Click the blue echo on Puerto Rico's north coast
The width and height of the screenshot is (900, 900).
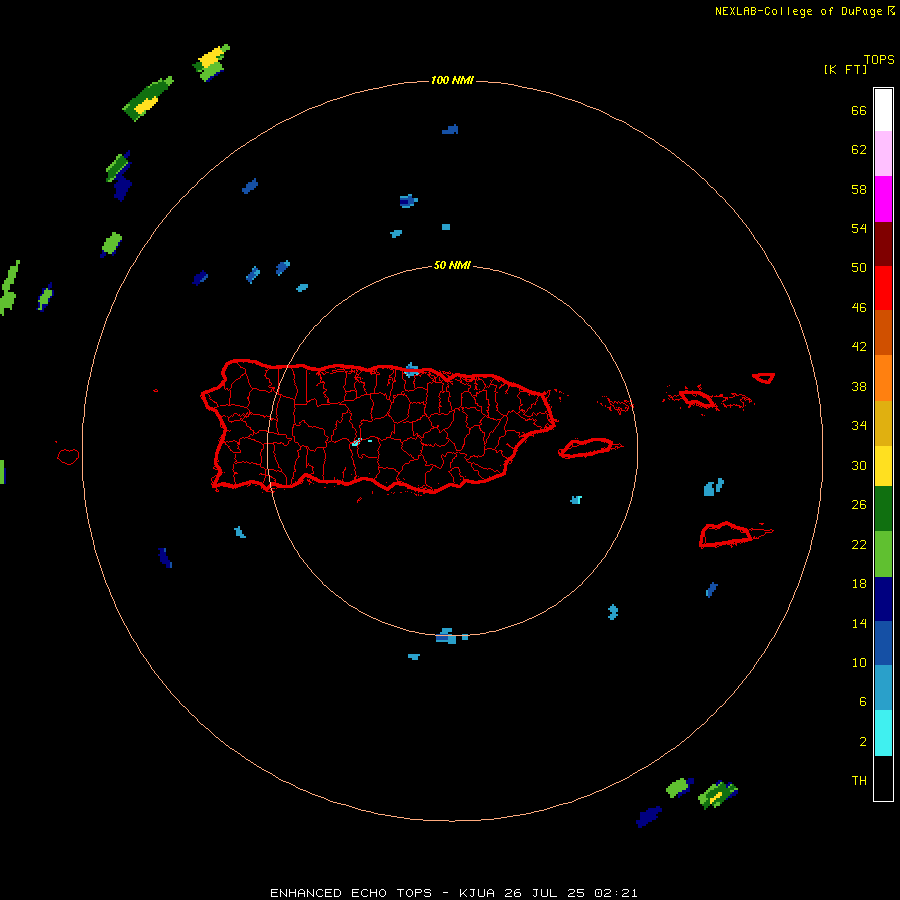click(x=412, y=370)
